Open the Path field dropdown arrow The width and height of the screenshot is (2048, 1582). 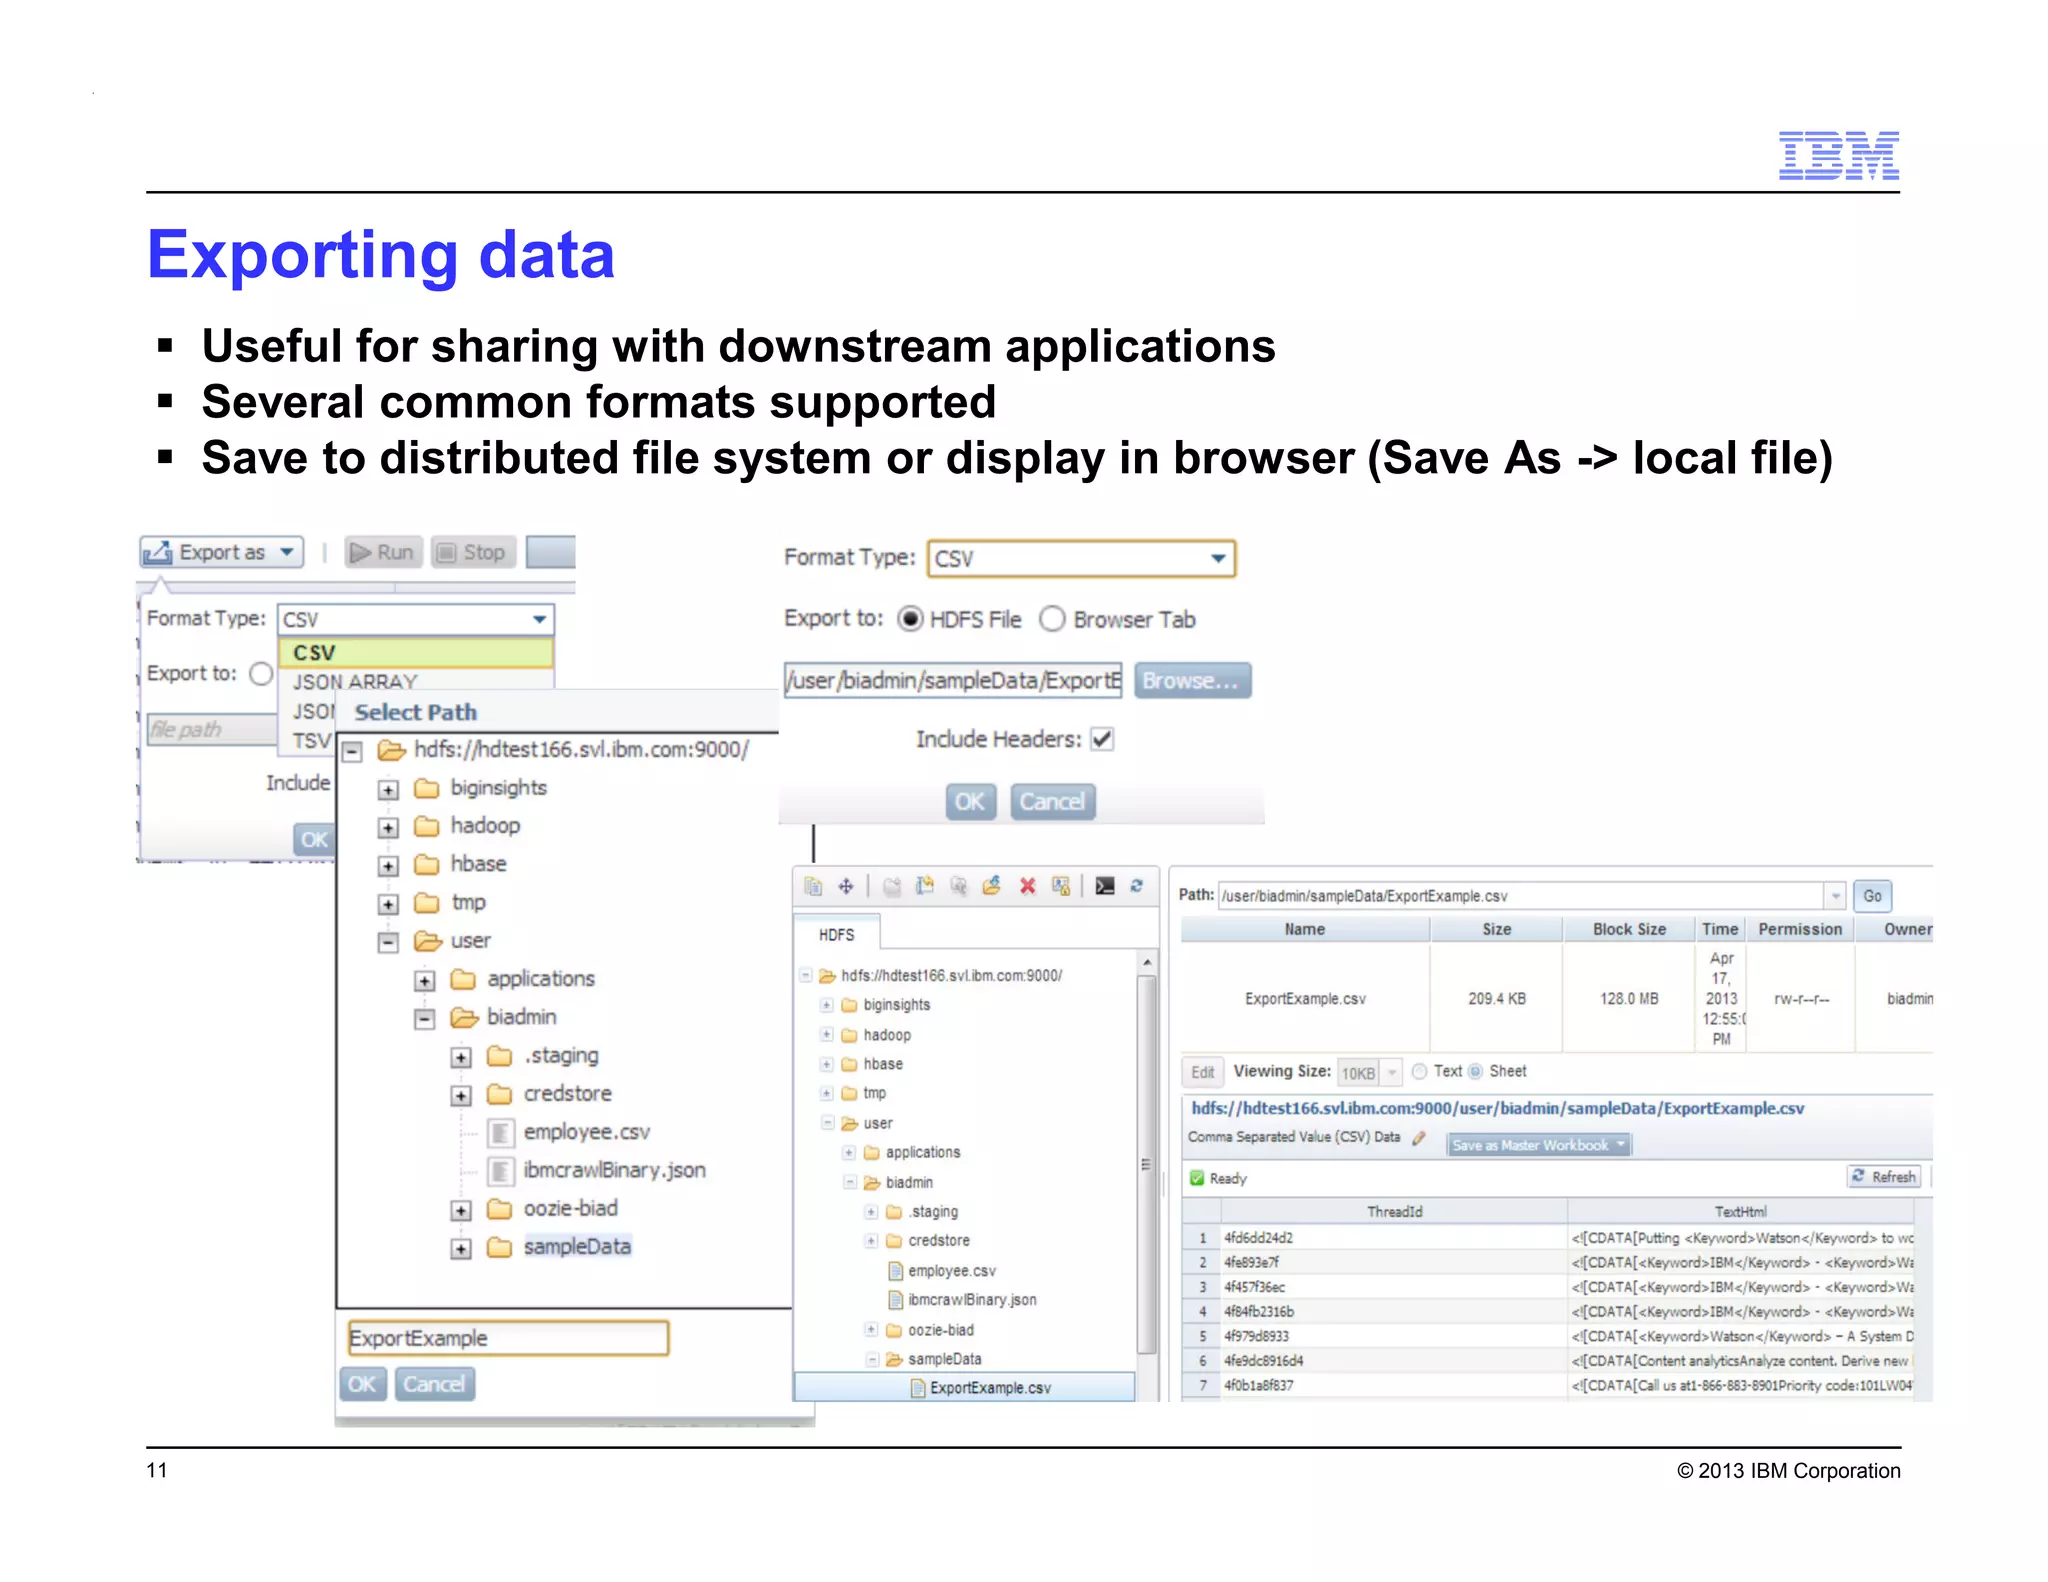pos(1835,896)
